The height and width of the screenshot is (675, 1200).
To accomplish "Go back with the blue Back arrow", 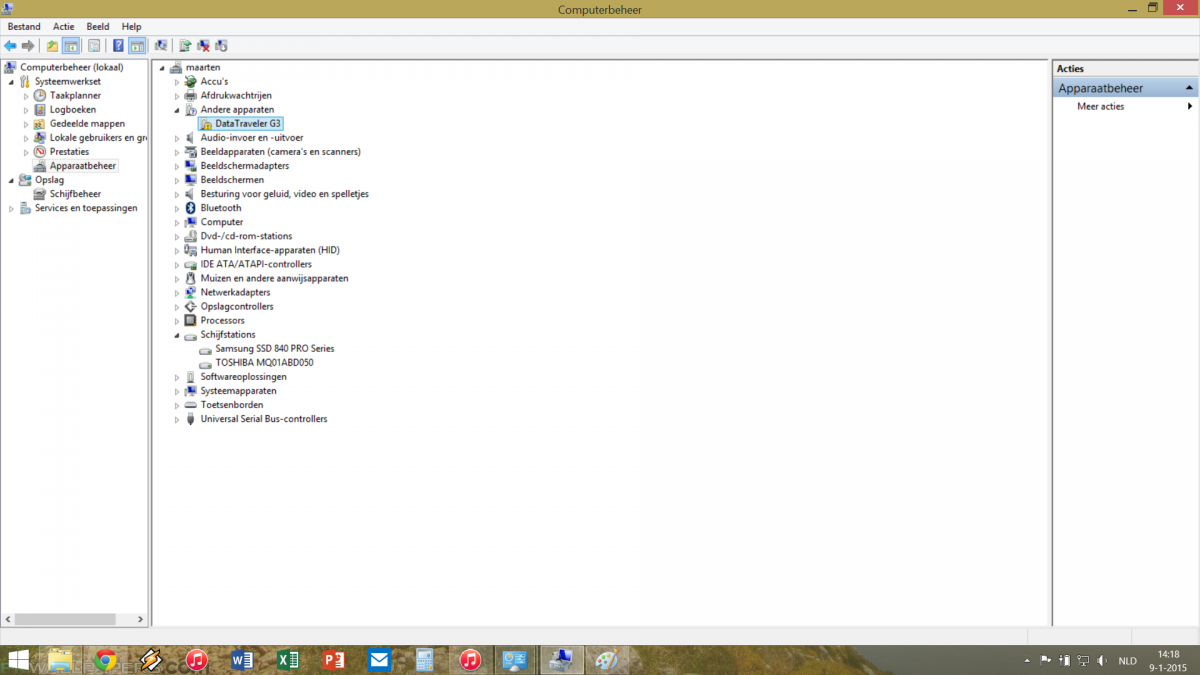I will tap(10, 46).
